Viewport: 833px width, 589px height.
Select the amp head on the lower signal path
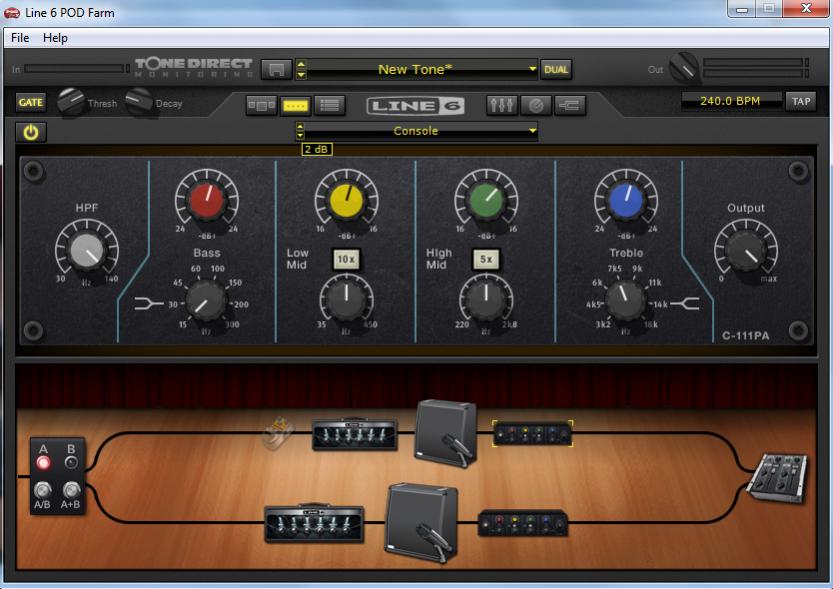(314, 523)
